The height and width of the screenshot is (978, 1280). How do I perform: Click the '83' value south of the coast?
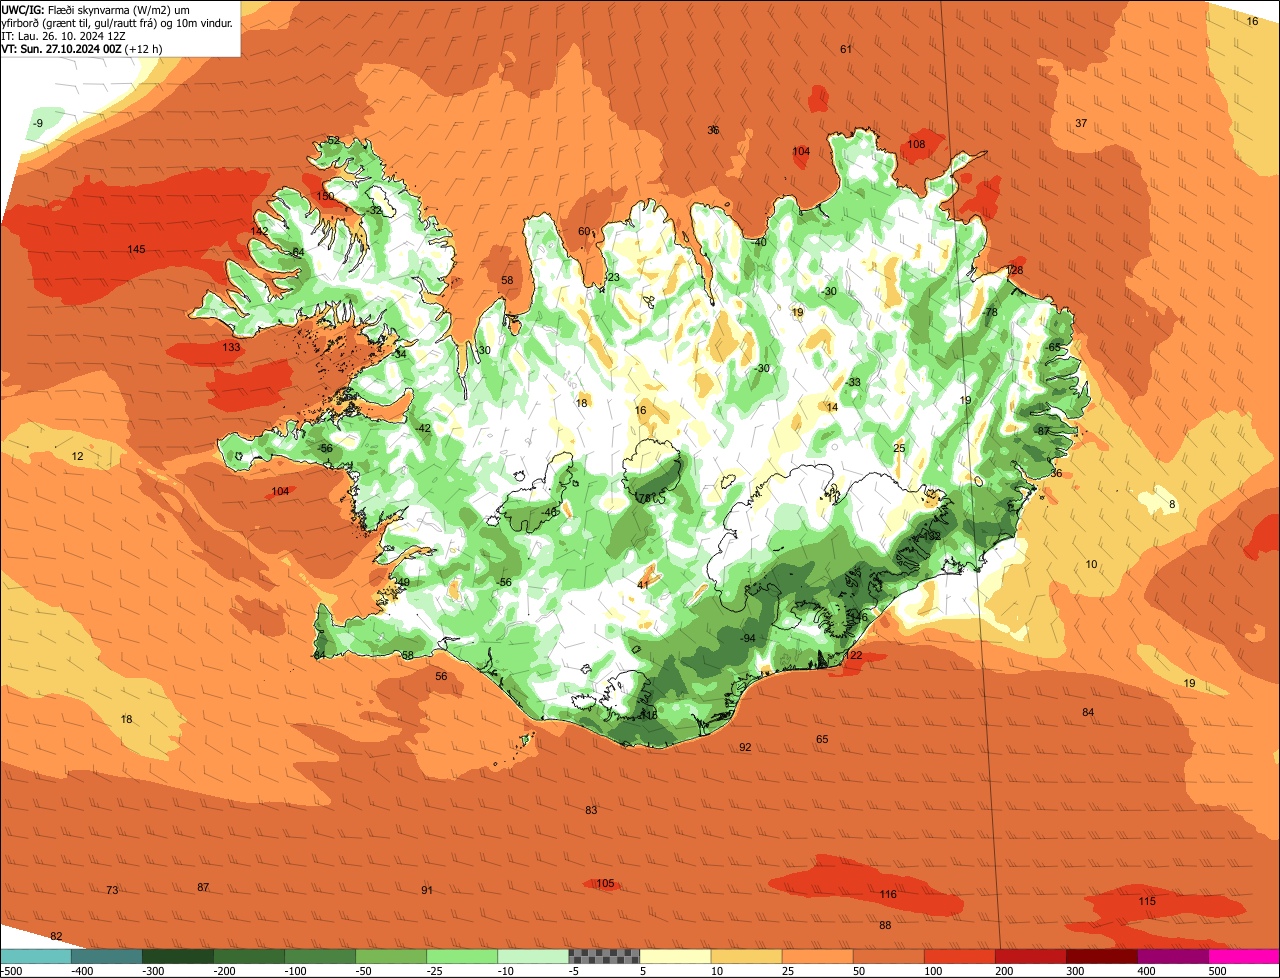pyautogui.click(x=591, y=810)
